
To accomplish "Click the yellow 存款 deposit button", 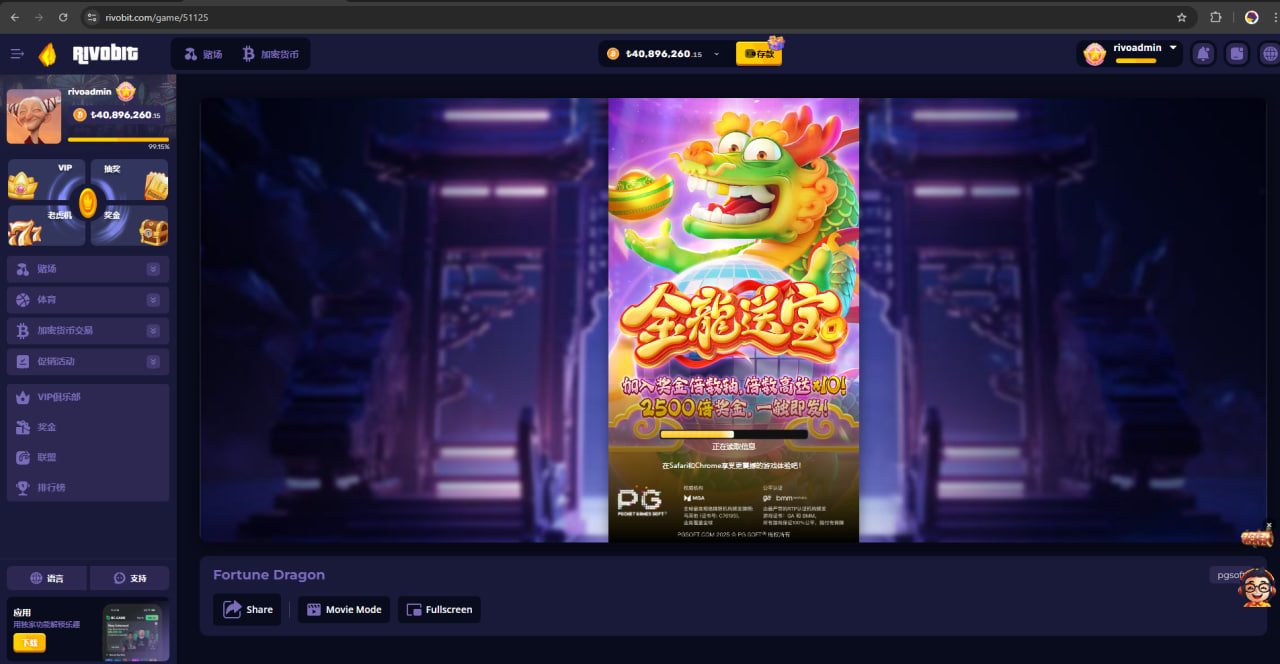I will coord(759,54).
